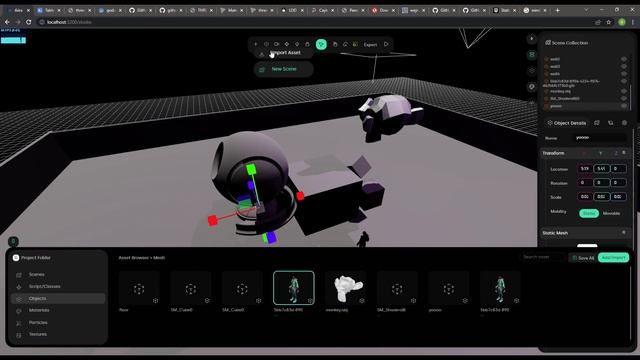Select the highlighted character asset thumbnail

point(294,288)
